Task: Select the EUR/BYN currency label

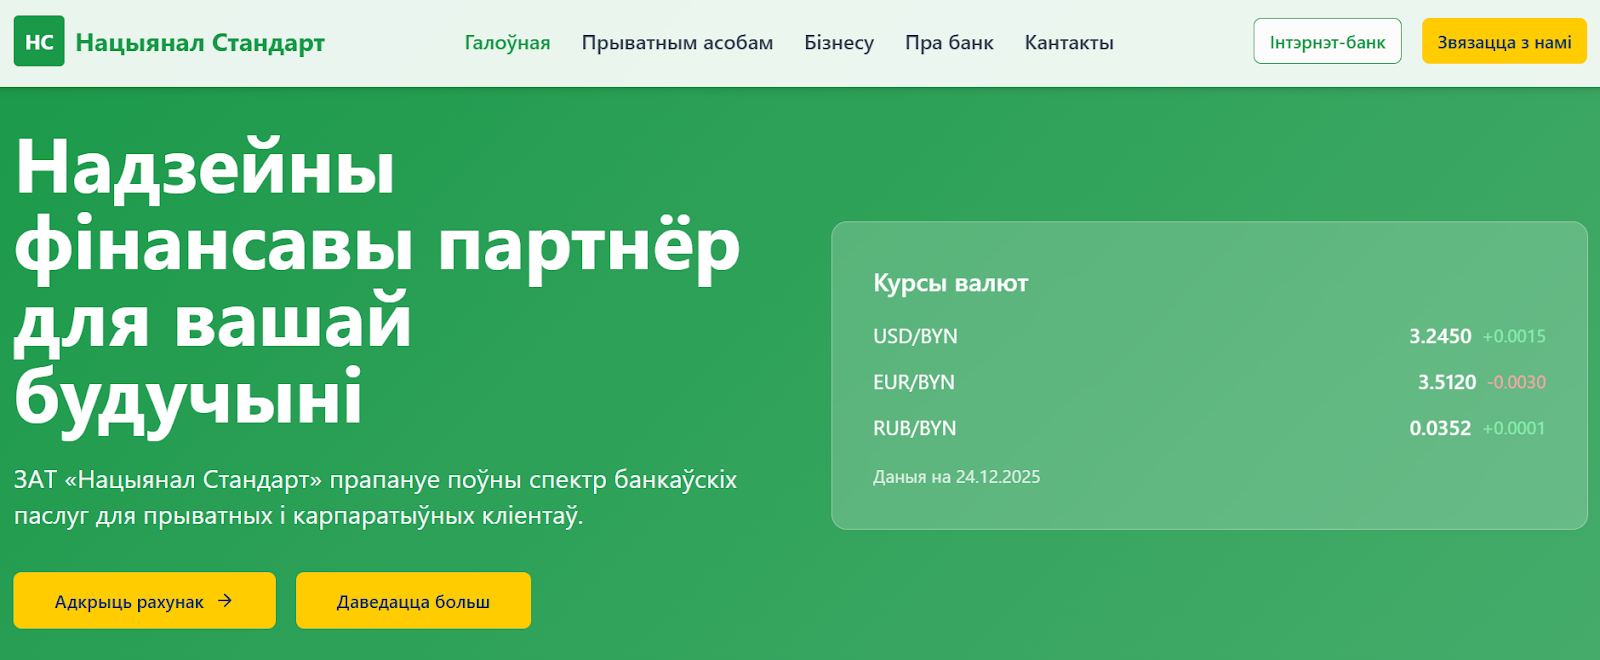Action: click(913, 383)
